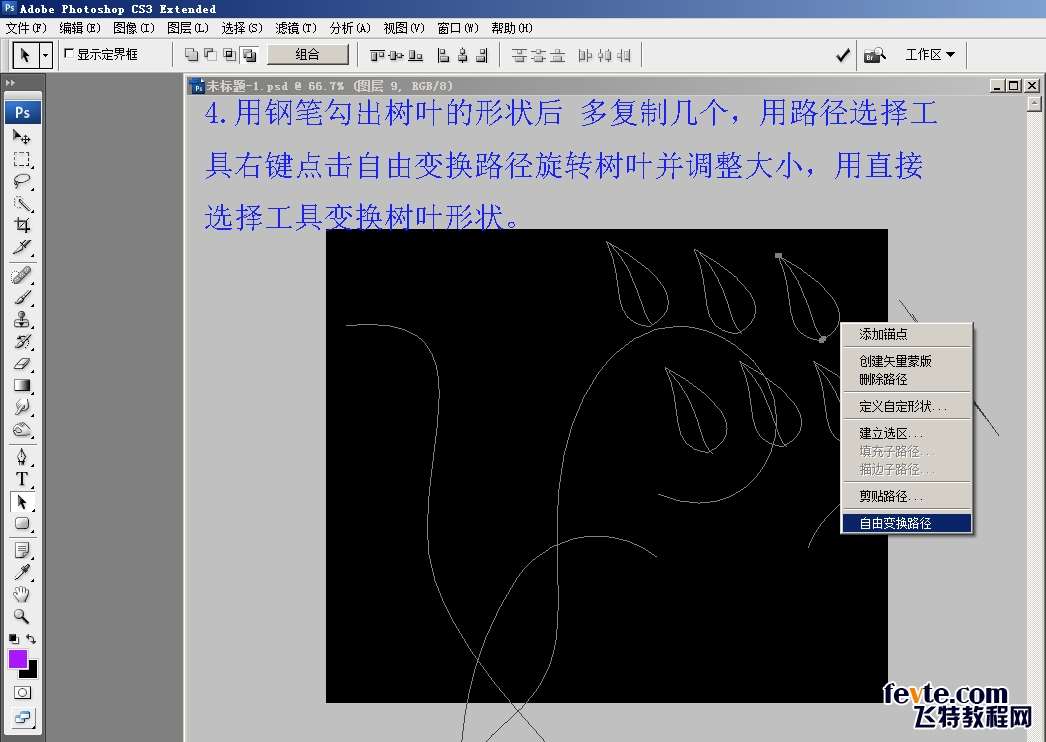This screenshot has width=1046, height=742.
Task: Align bottom edges of paths
Action: (416, 55)
